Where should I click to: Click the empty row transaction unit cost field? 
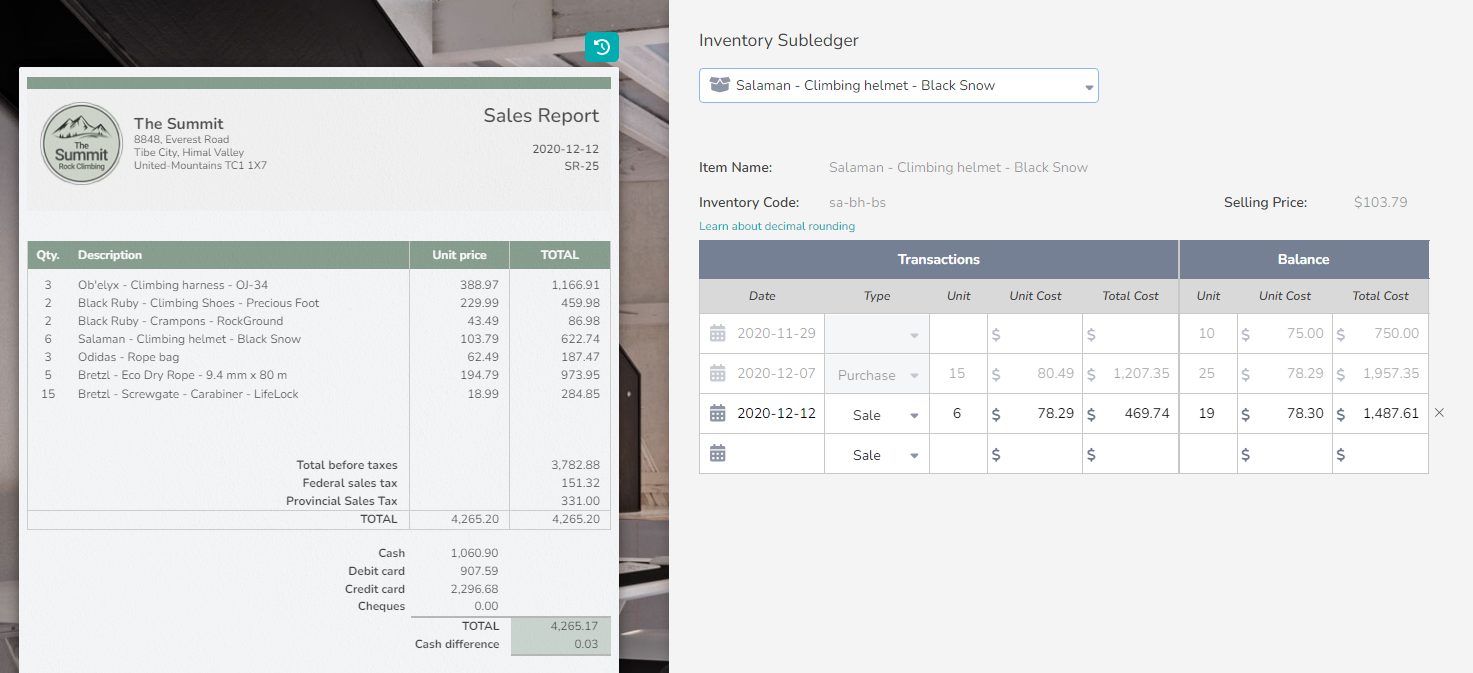pyautogui.click(x=1034, y=454)
